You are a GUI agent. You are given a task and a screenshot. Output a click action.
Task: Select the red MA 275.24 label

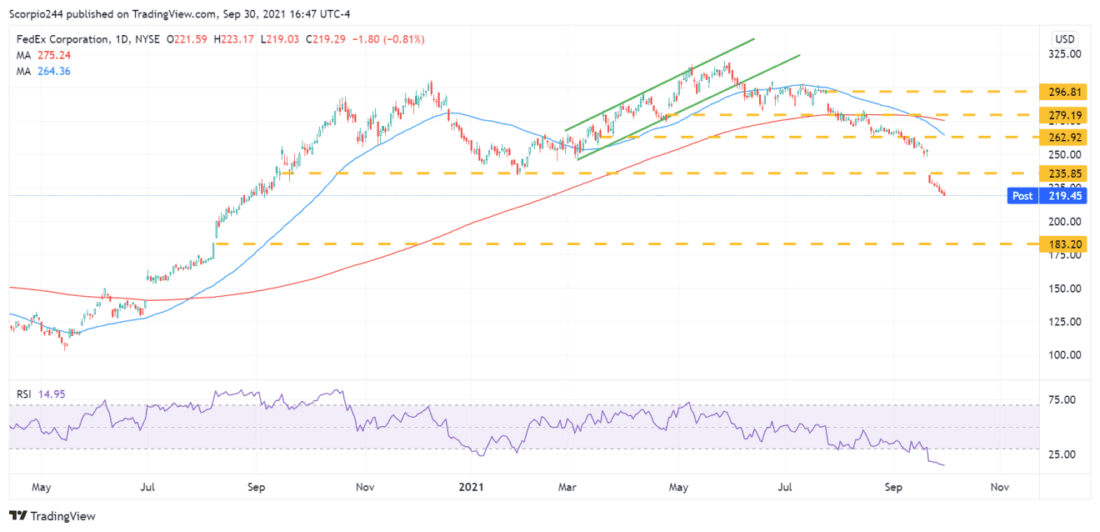pos(43,55)
